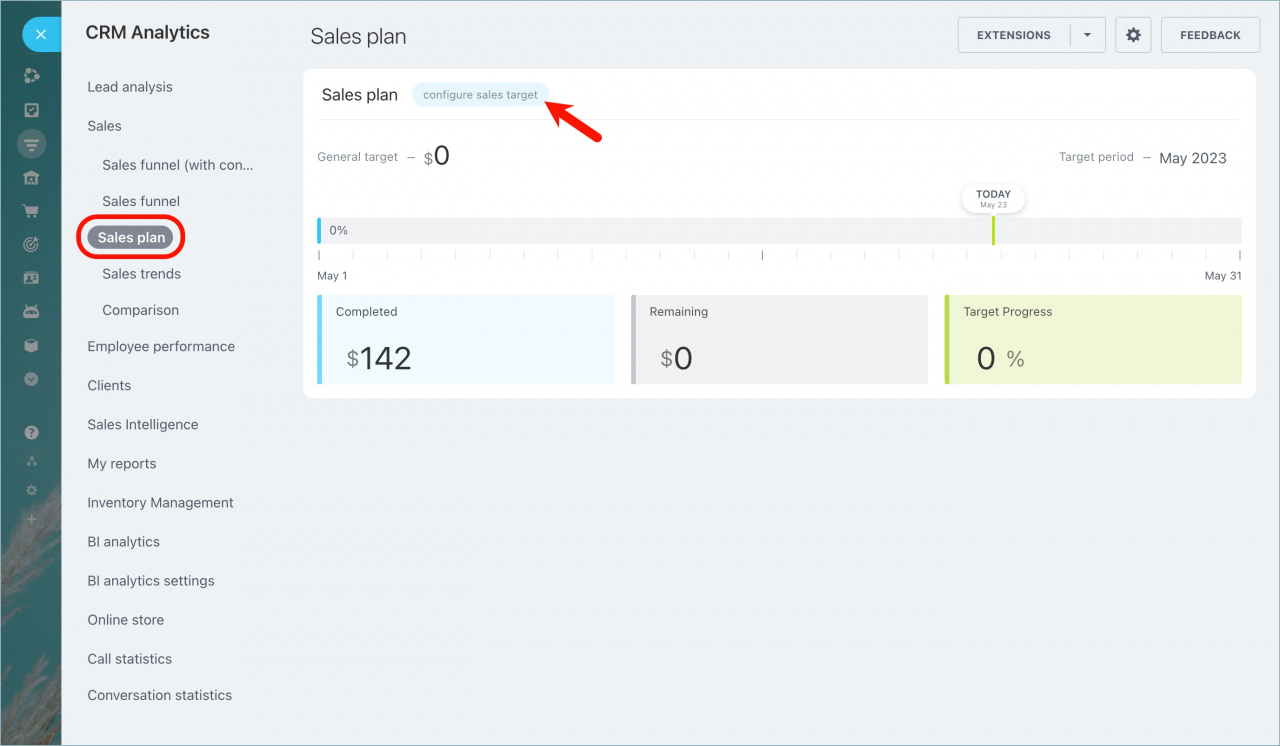
Task: Open BI analytics settings item
Action: tap(151, 580)
